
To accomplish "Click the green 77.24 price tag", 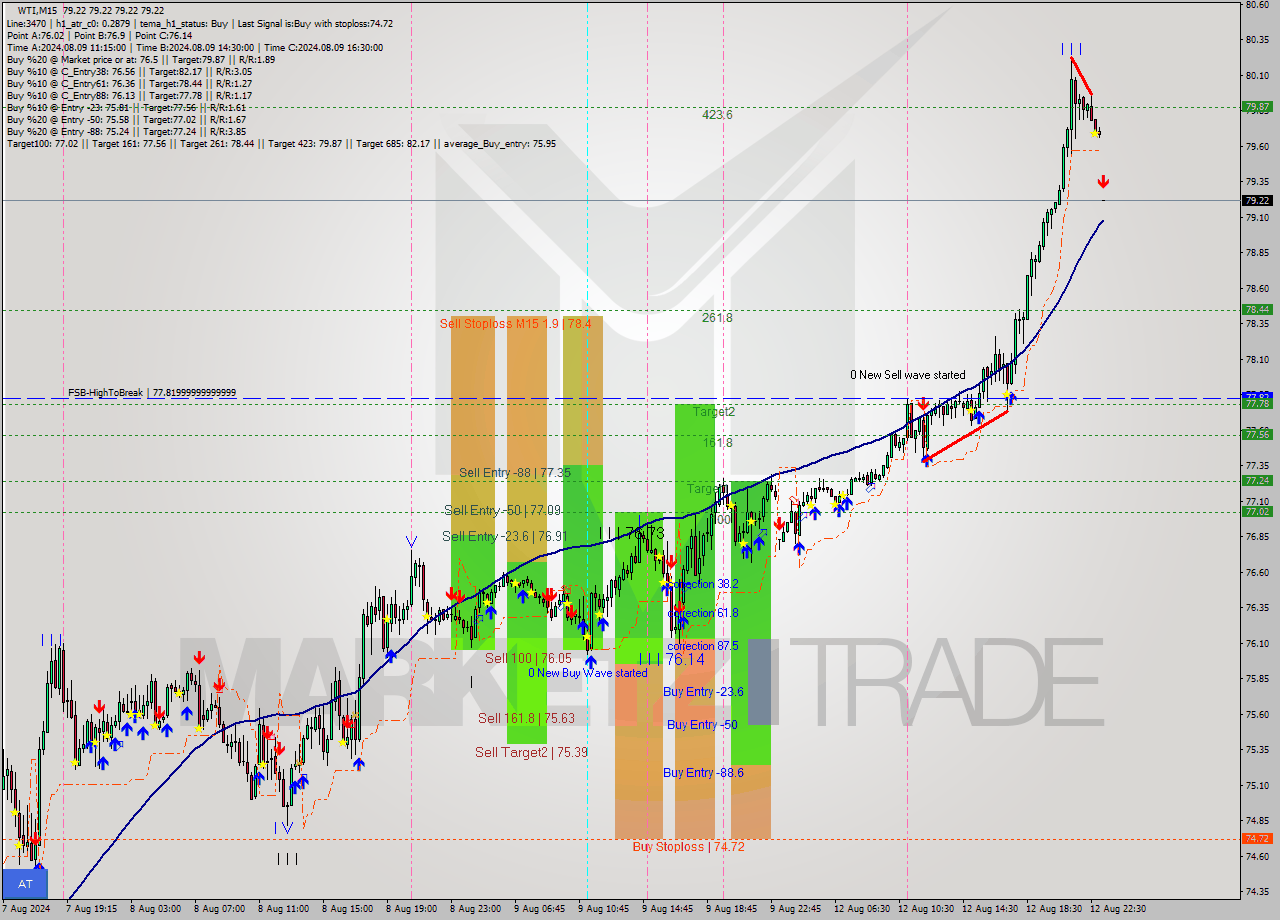I will tap(1257, 481).
